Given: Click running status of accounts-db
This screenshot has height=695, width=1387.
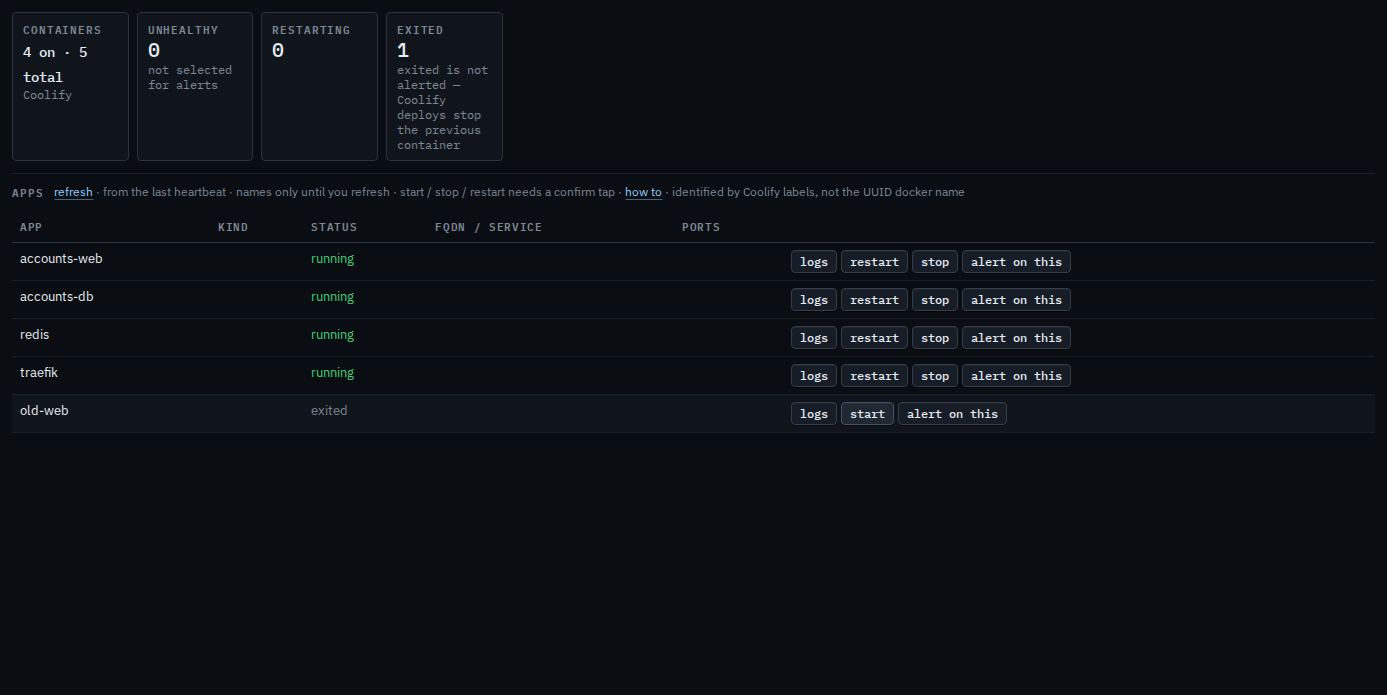Looking at the screenshot, I should pyautogui.click(x=332, y=297).
